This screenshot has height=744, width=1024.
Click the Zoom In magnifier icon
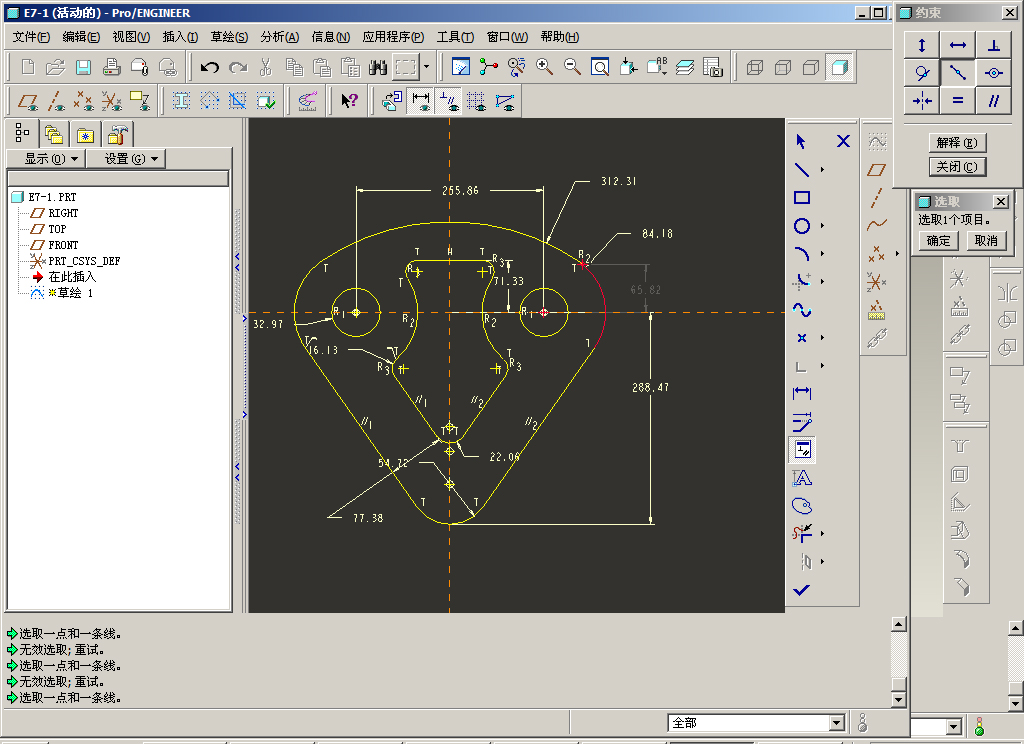click(544, 67)
